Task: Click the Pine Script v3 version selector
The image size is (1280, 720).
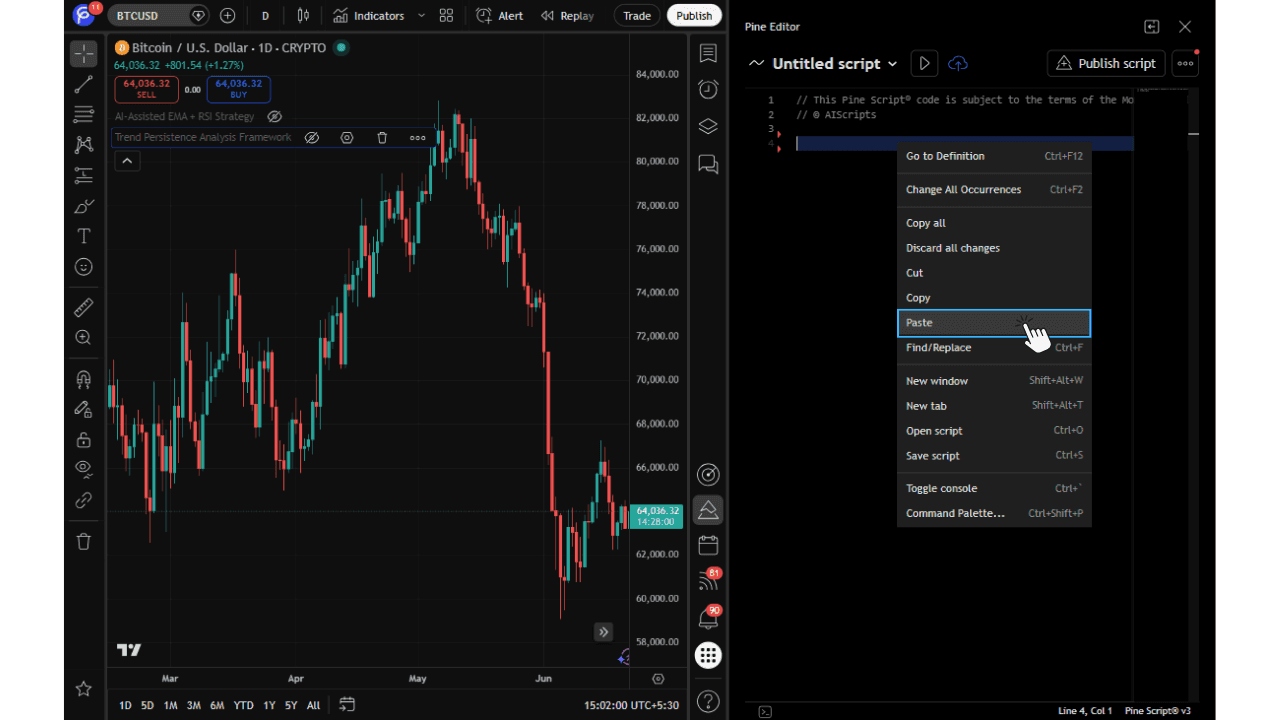Action: pyautogui.click(x=1158, y=711)
